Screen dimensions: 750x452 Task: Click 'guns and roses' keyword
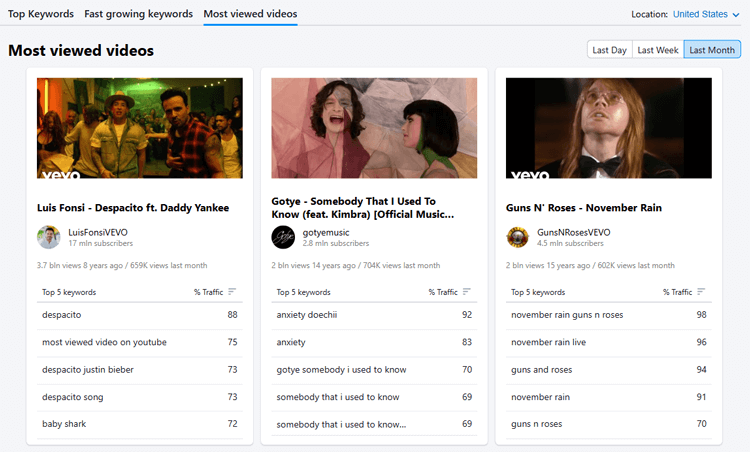click(541, 370)
